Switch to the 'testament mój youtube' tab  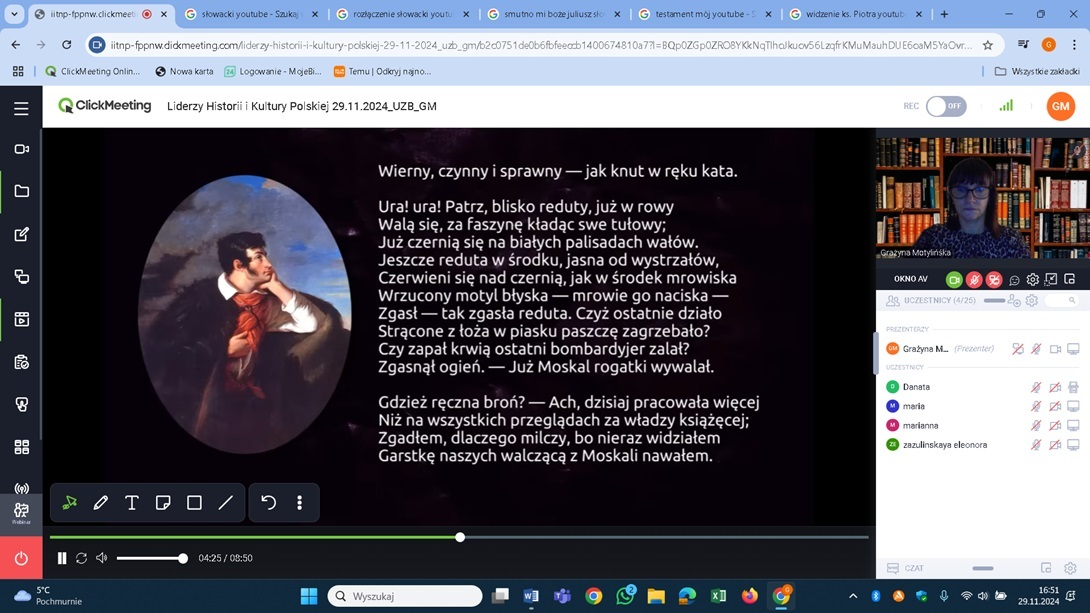coord(704,14)
